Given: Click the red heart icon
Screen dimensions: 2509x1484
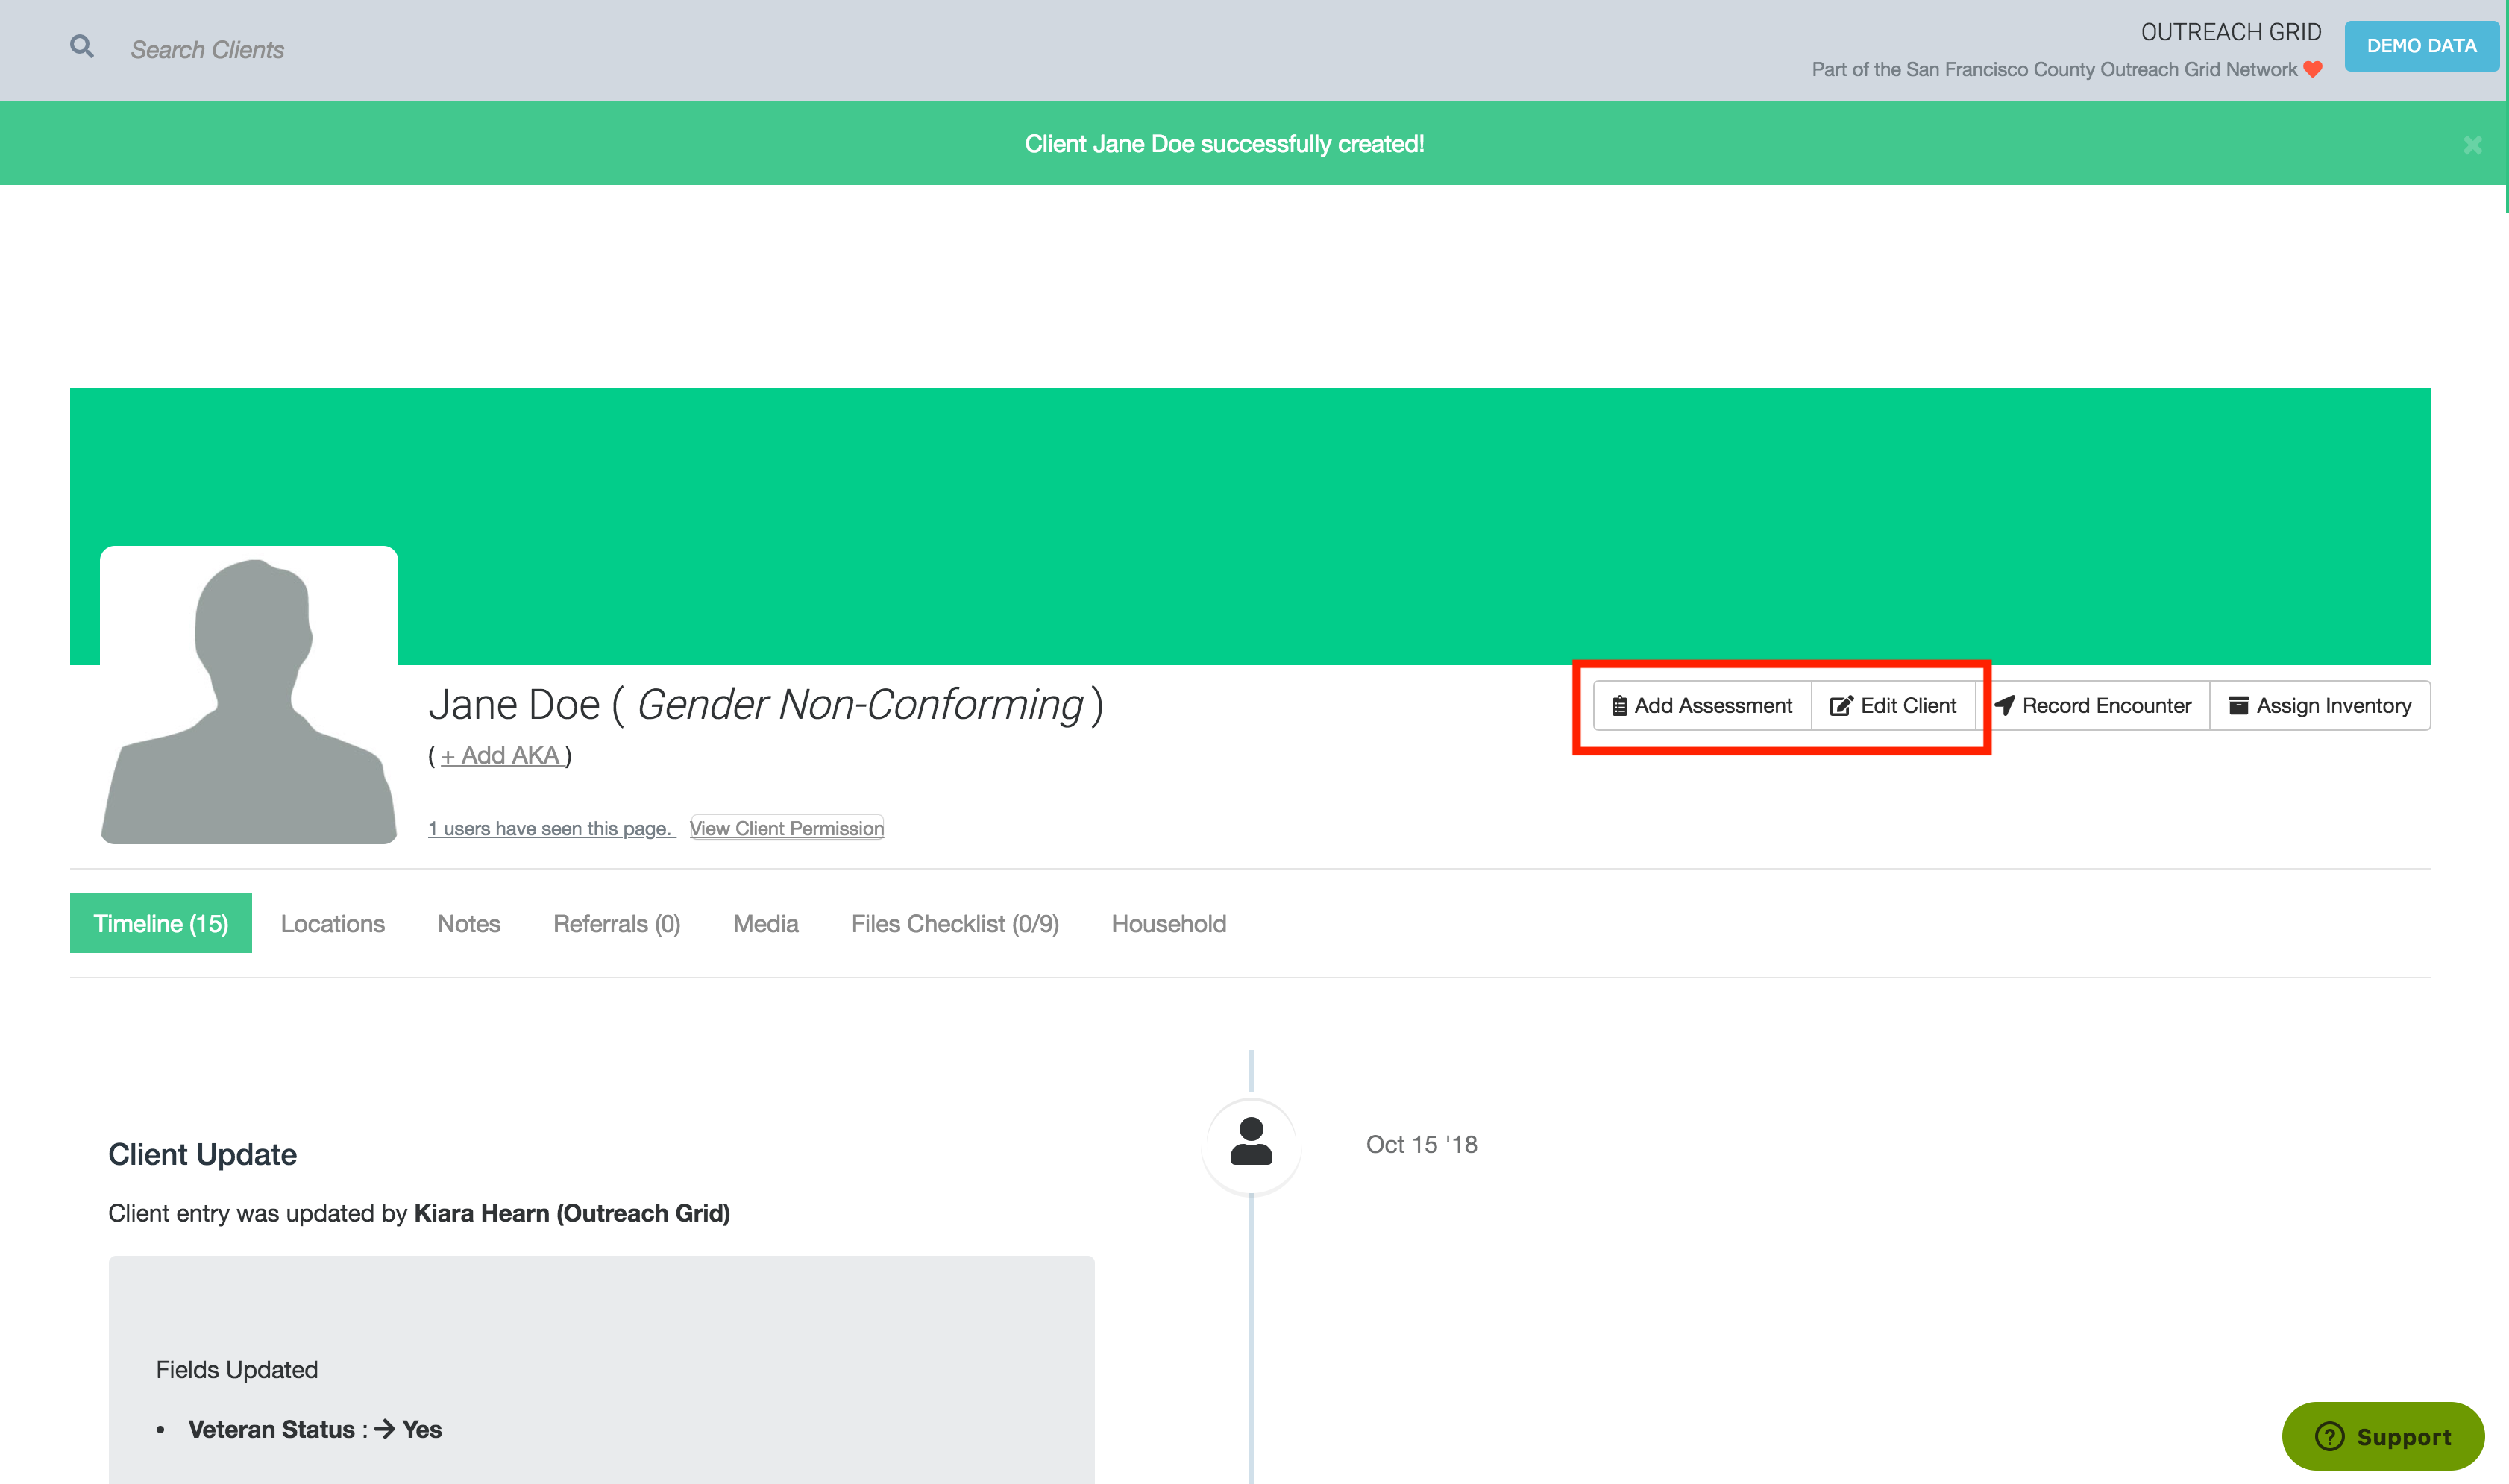Looking at the screenshot, I should tap(2312, 69).
